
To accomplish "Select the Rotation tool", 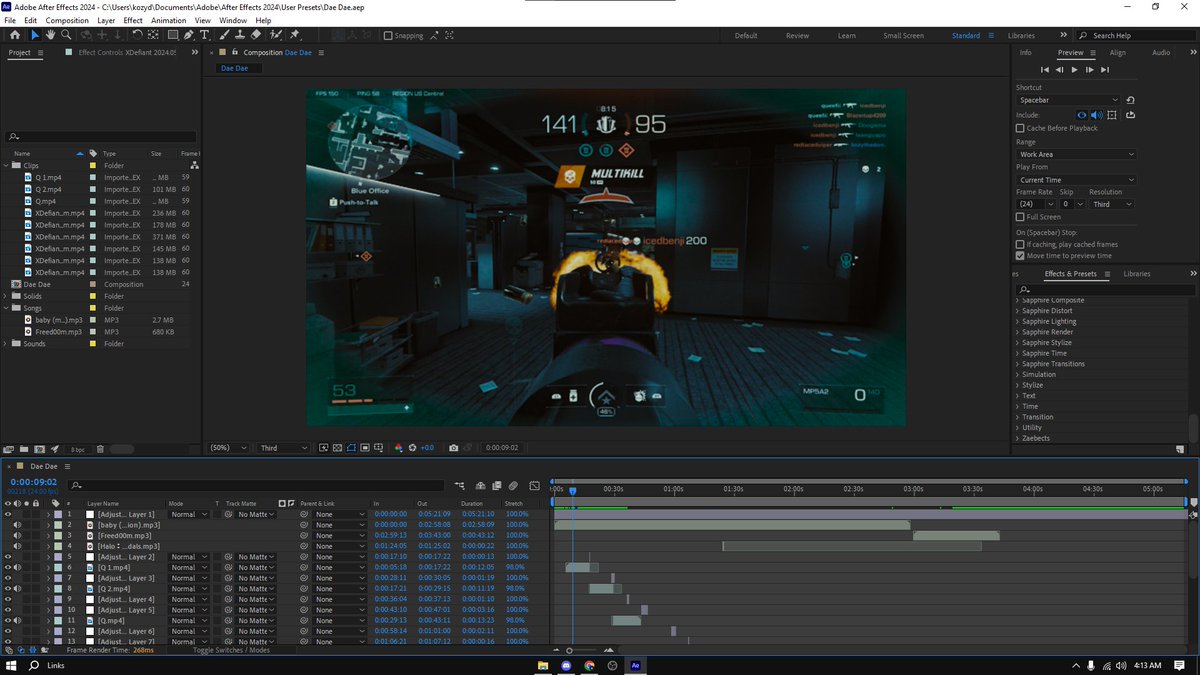I will point(136,35).
